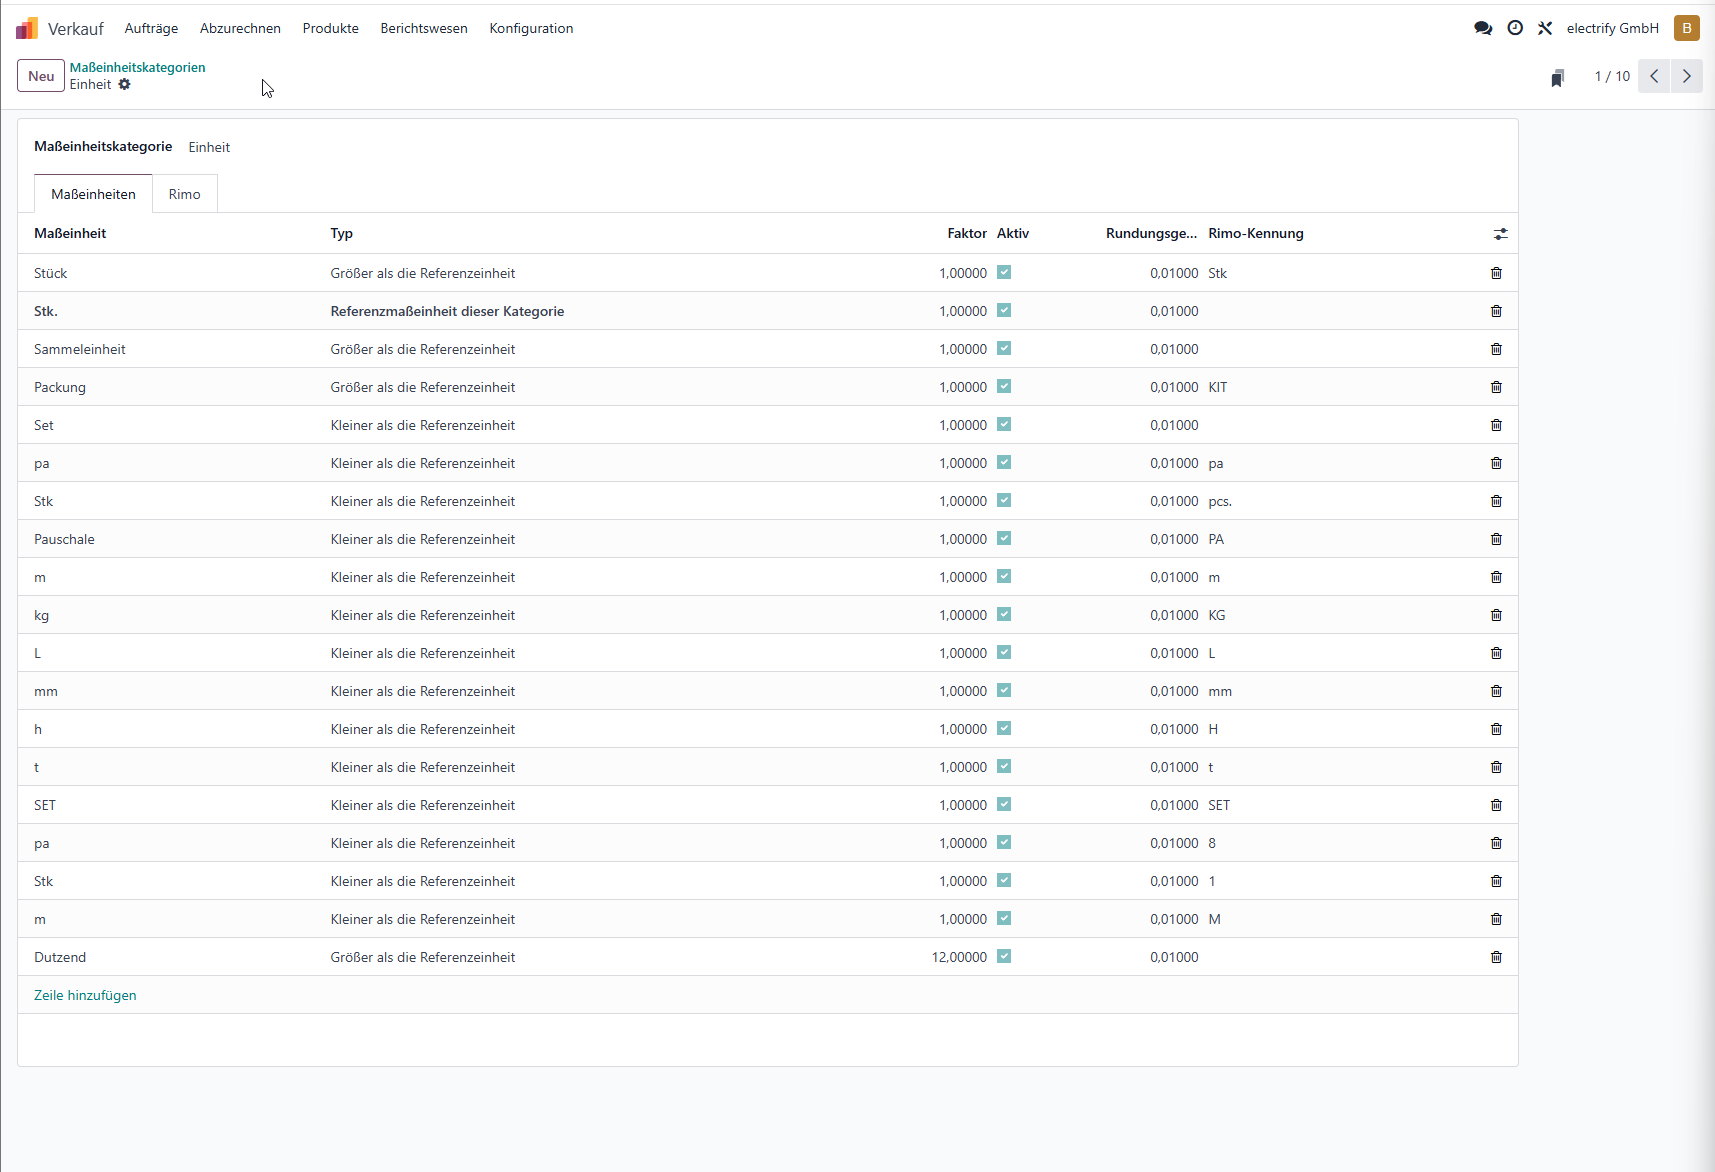Toggle Aktiv checkbox for kg
The width and height of the screenshot is (1715, 1172).
click(1004, 614)
